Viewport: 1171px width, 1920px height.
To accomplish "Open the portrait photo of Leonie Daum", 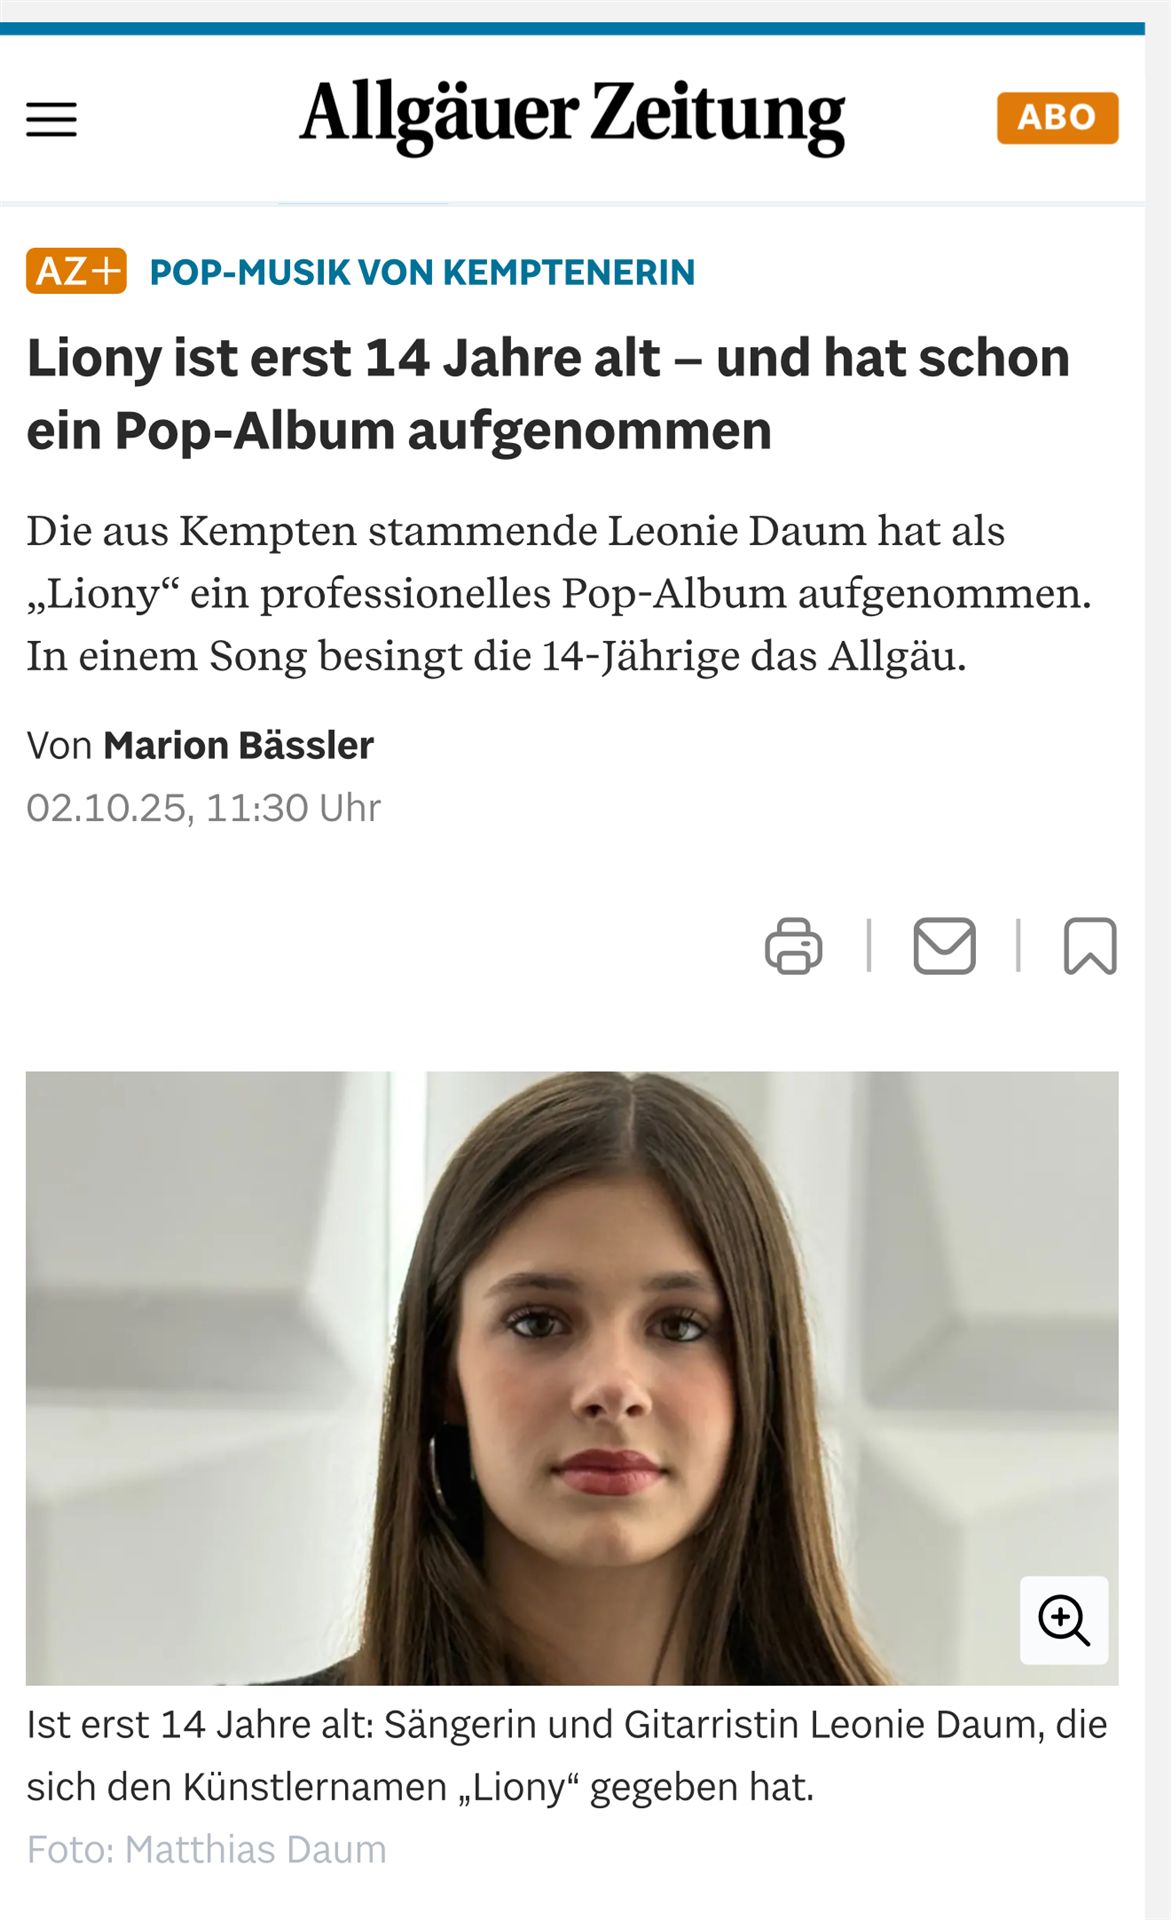I will [x=572, y=1378].
